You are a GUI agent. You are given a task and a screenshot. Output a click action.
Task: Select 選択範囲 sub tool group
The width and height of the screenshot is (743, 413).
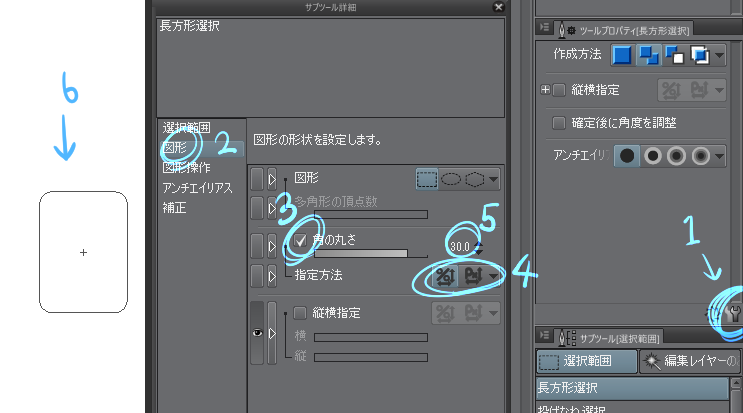pyautogui.click(x=587, y=361)
